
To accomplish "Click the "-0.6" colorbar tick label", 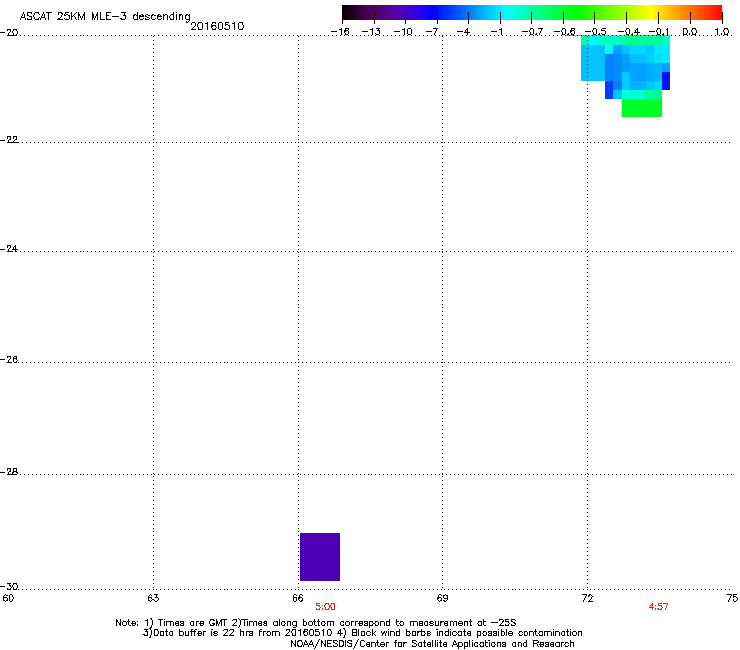I will (564, 32).
